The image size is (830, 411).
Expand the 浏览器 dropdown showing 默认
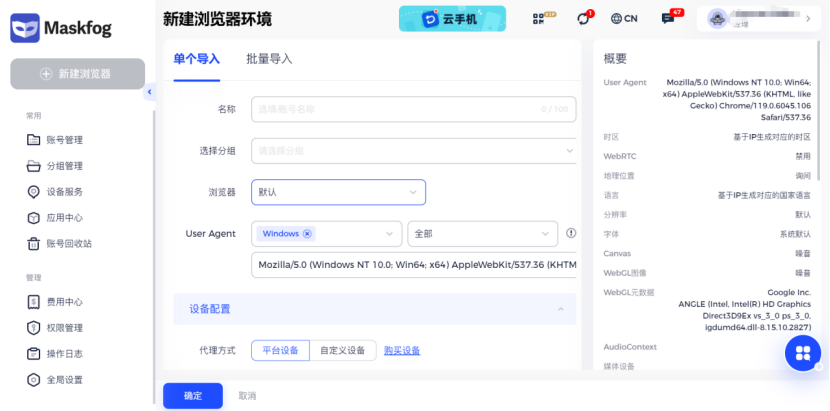pyautogui.click(x=338, y=192)
